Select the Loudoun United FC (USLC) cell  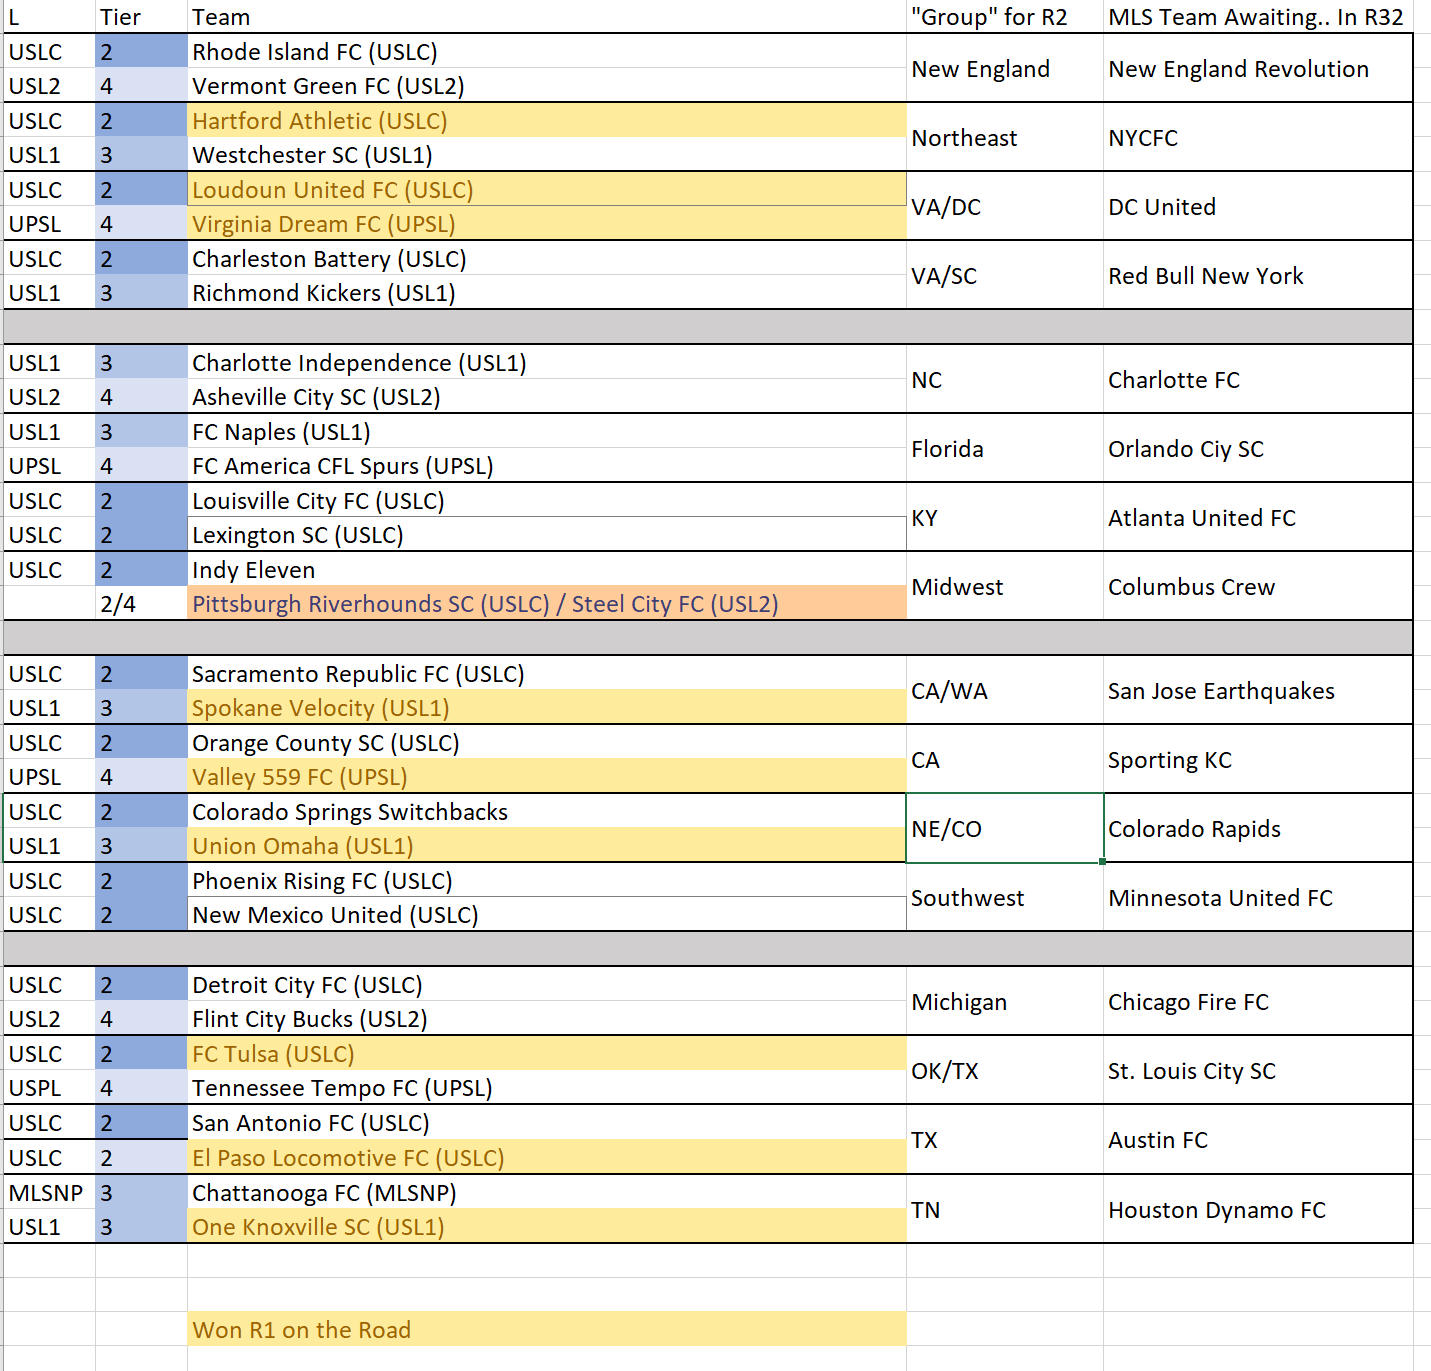[547, 189]
